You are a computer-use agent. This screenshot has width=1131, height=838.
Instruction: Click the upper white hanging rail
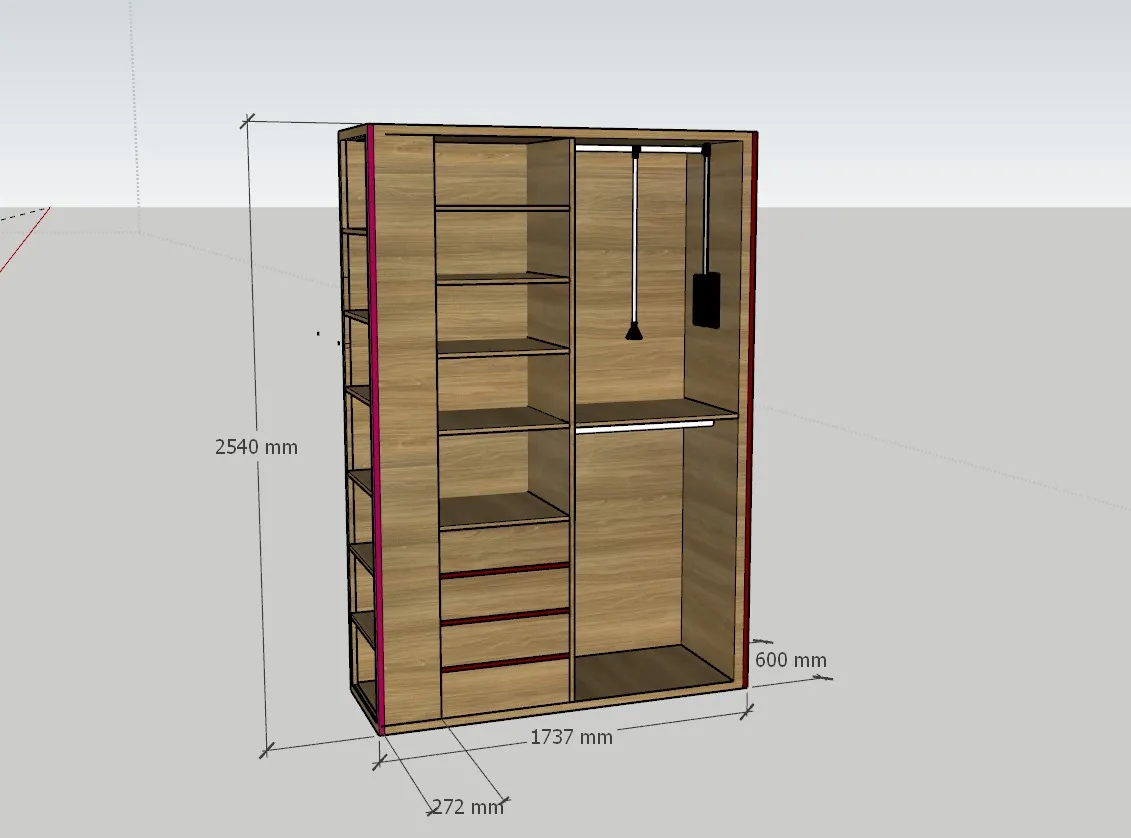point(640,149)
